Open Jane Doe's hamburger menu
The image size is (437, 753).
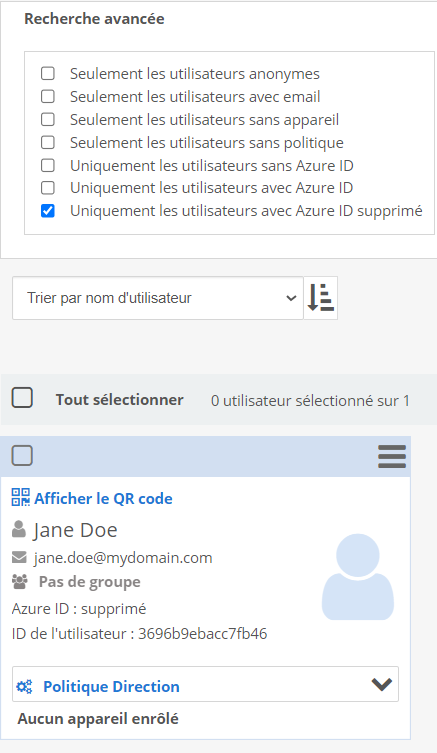(x=392, y=456)
